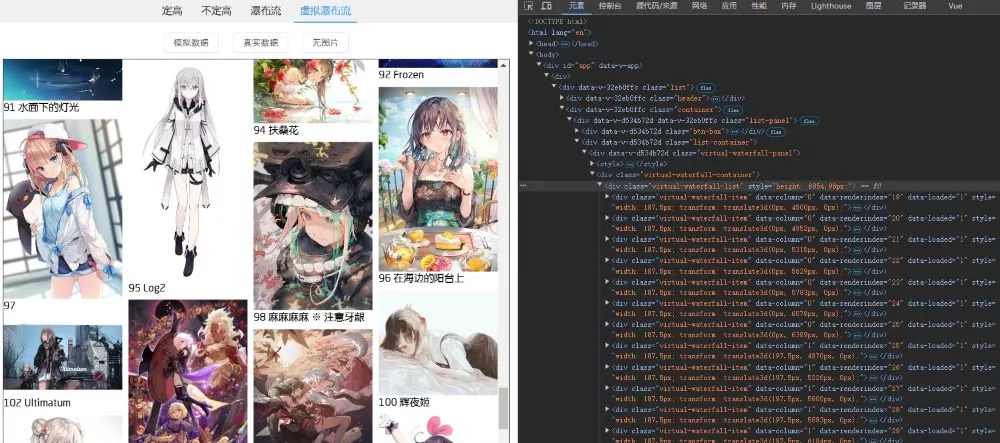
Task: Expand the head element node
Action: [x=531, y=43]
